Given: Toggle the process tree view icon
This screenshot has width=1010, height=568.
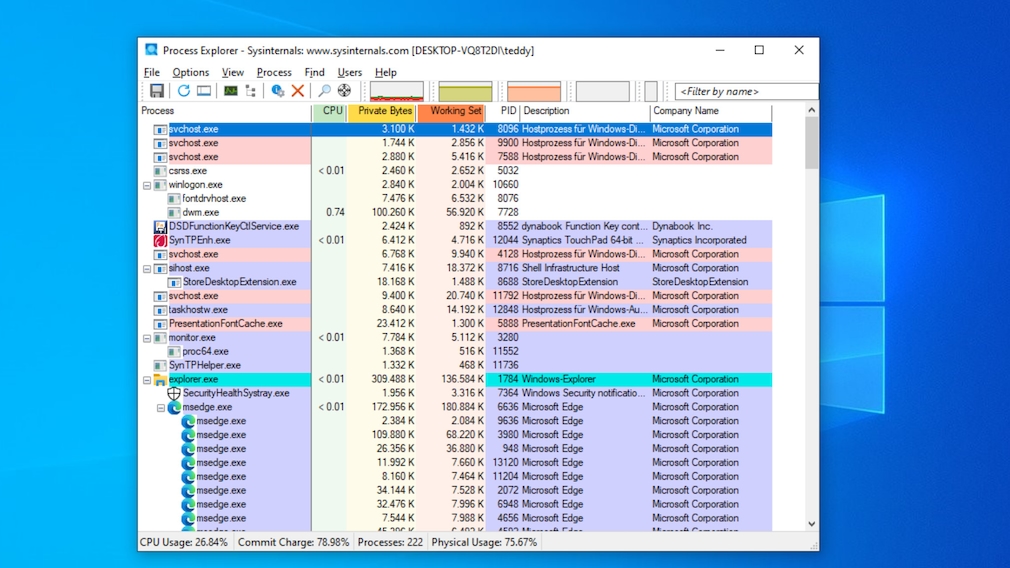Looking at the screenshot, I should coord(251,91).
